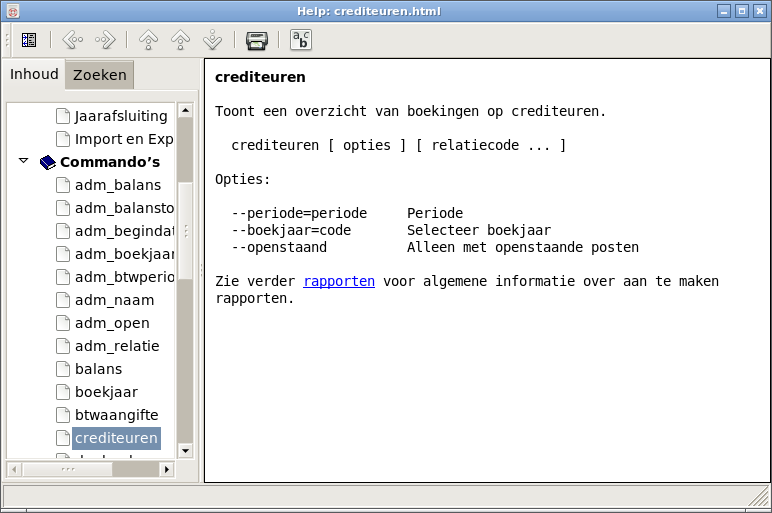Go forward in help history
Screen dimensions: 772x513
105,40
